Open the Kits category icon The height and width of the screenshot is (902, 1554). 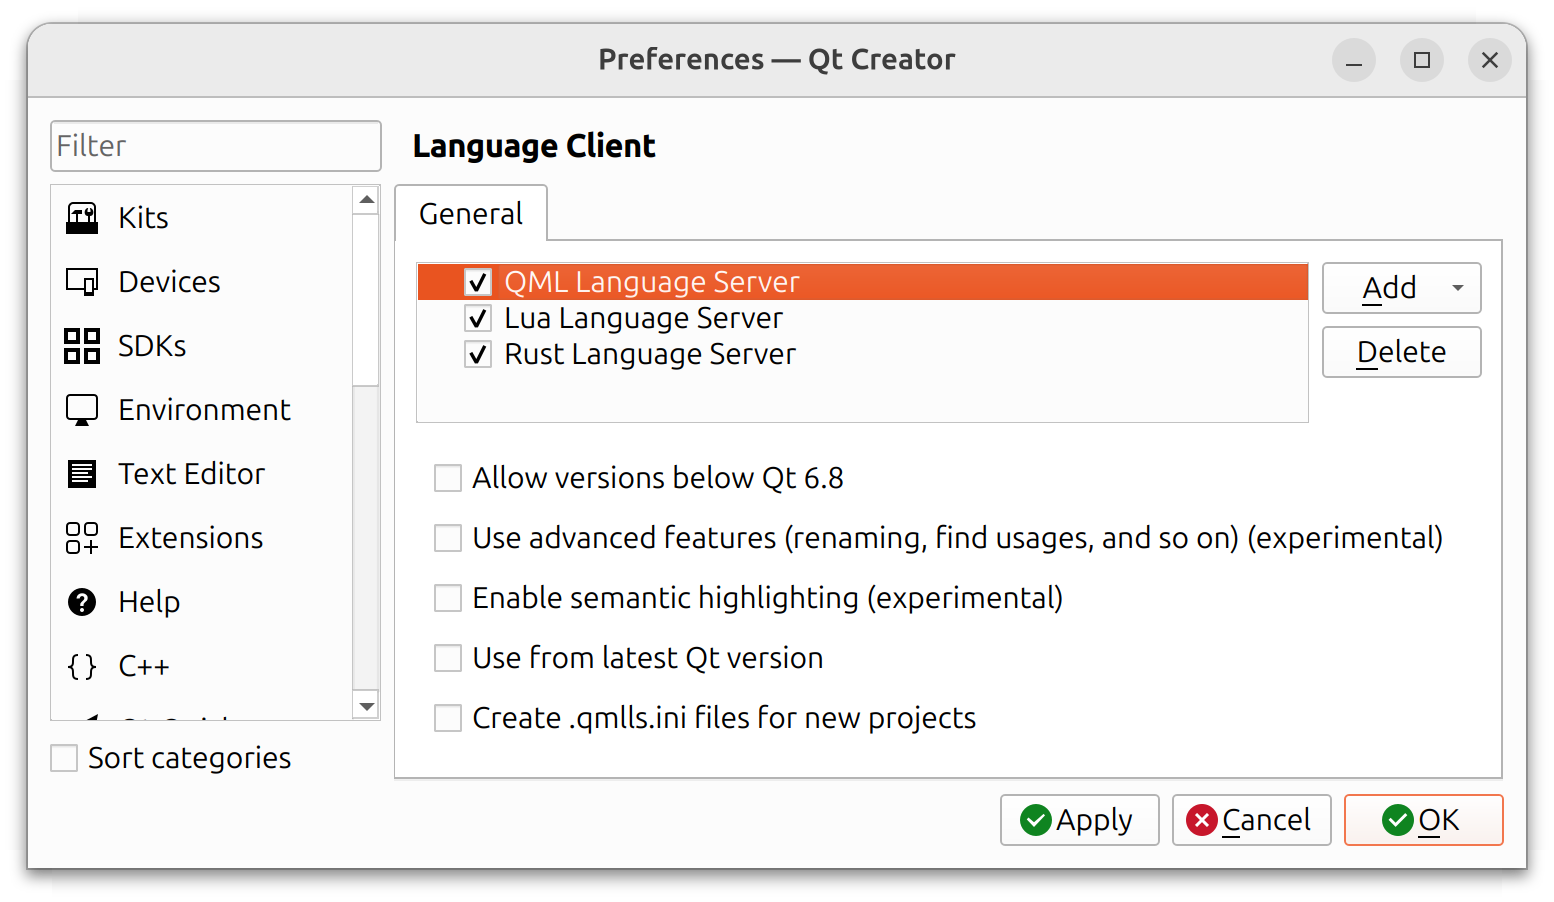tap(82, 218)
